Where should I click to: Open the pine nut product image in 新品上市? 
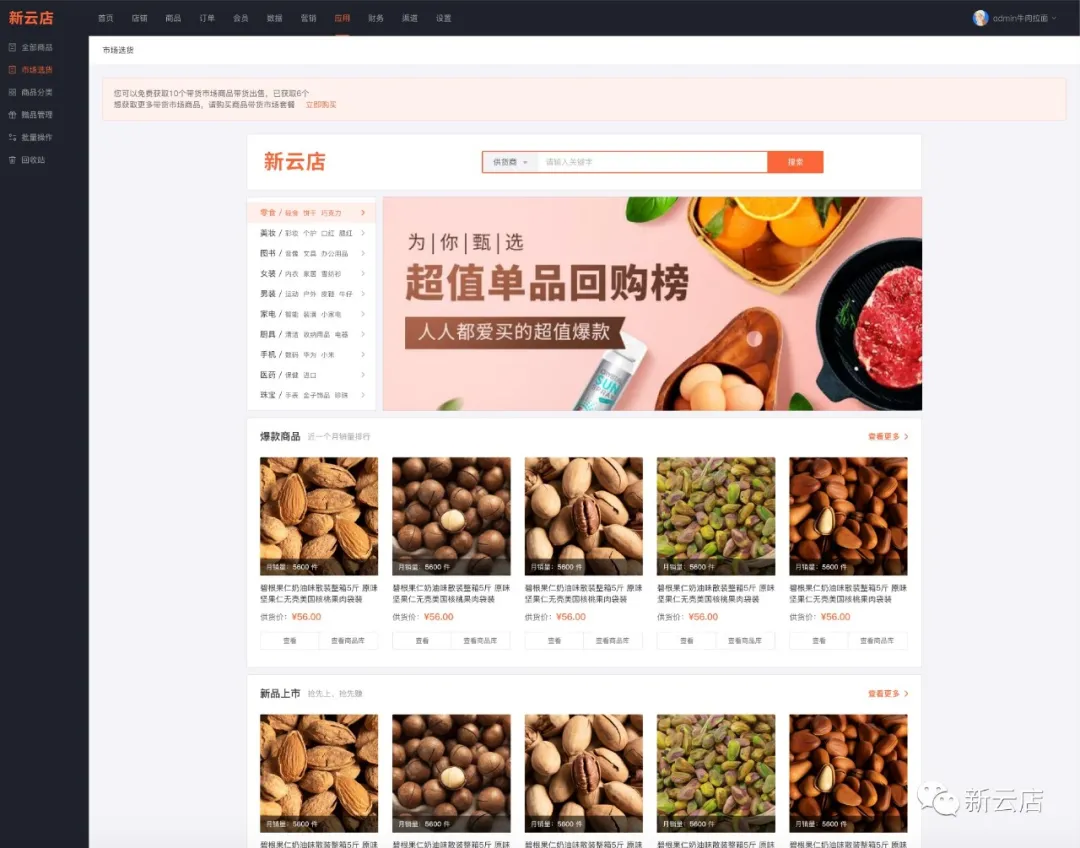tap(848, 773)
